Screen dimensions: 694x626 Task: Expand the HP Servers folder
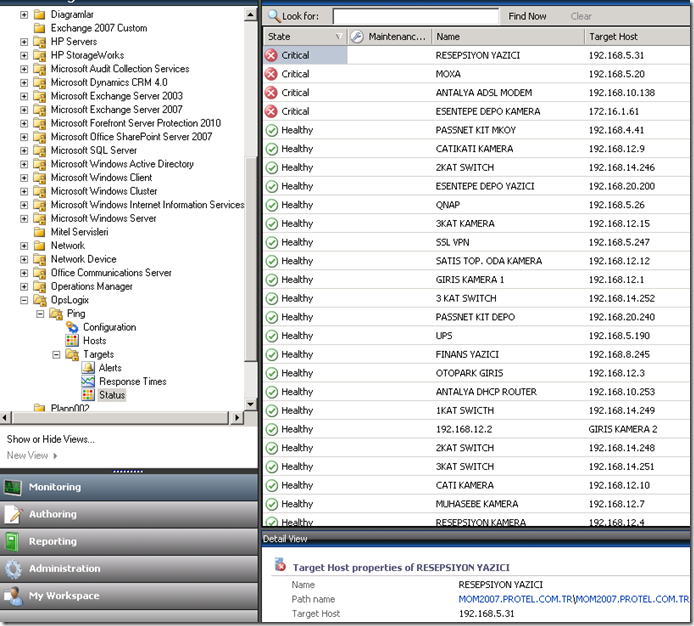[24, 42]
